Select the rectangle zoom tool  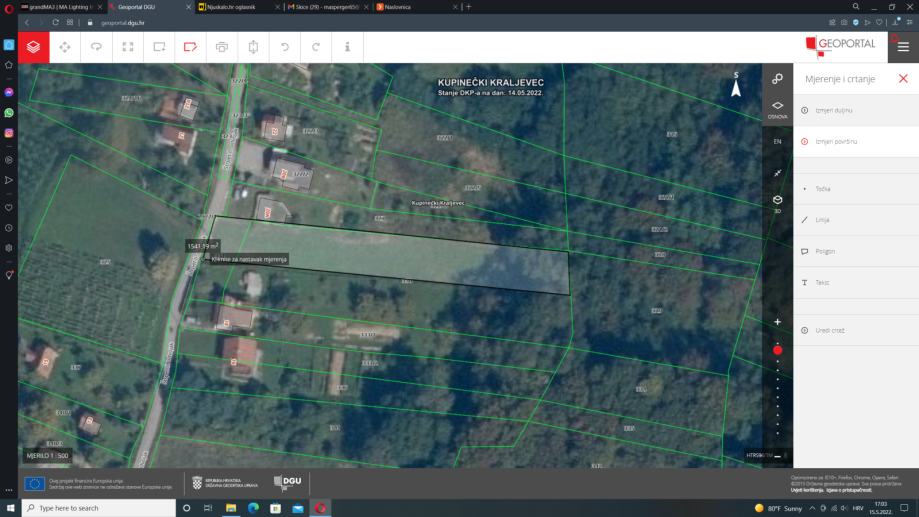point(159,47)
